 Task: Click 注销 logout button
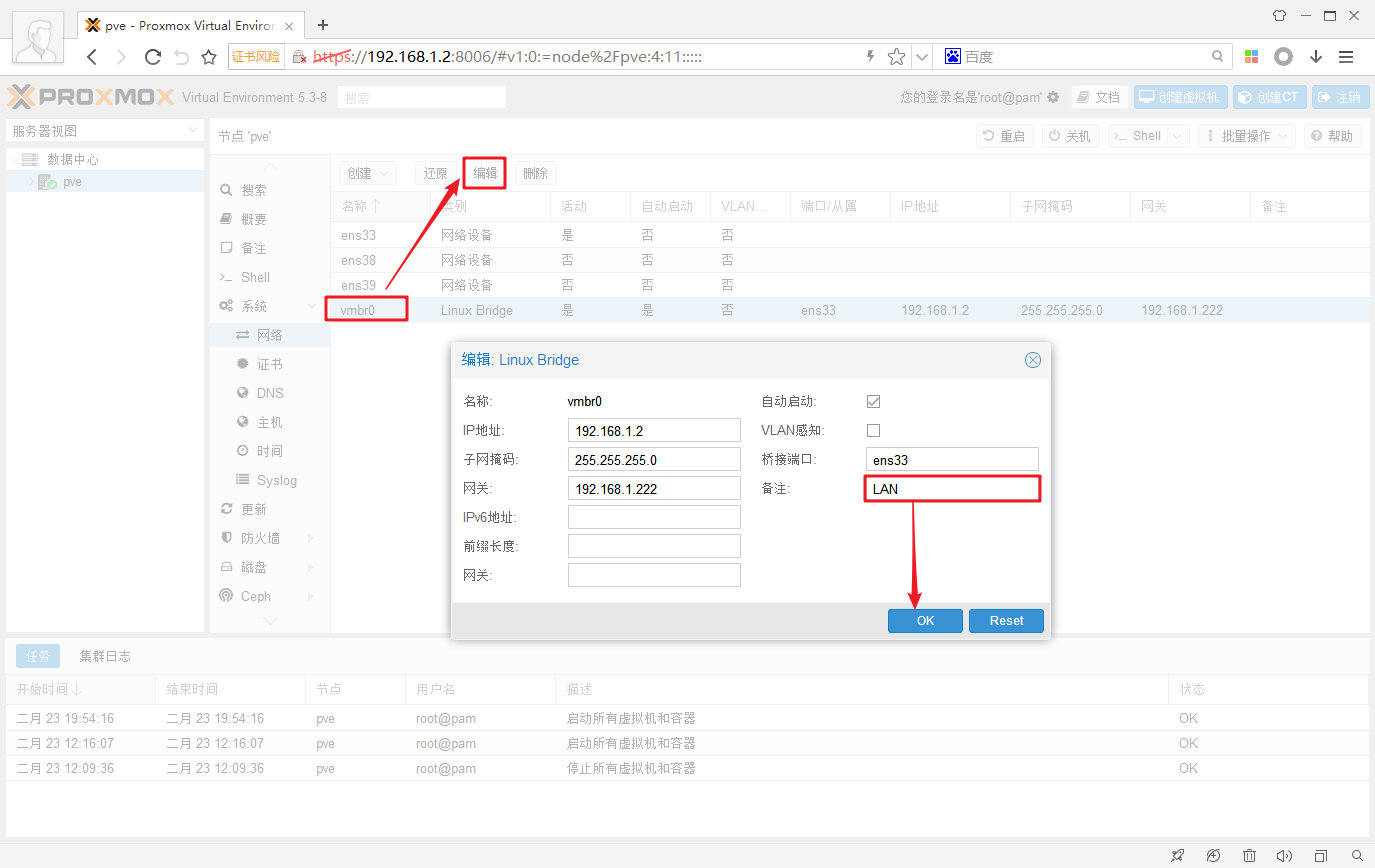click(x=1340, y=97)
